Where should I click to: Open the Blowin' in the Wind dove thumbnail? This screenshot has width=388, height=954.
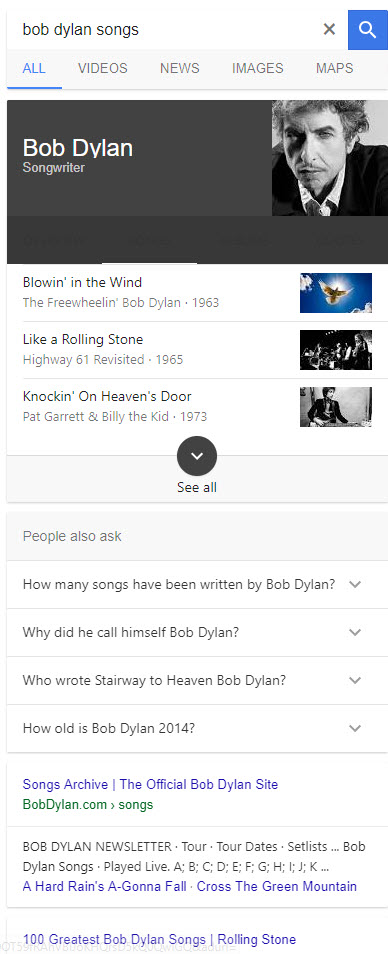[x=336, y=293]
